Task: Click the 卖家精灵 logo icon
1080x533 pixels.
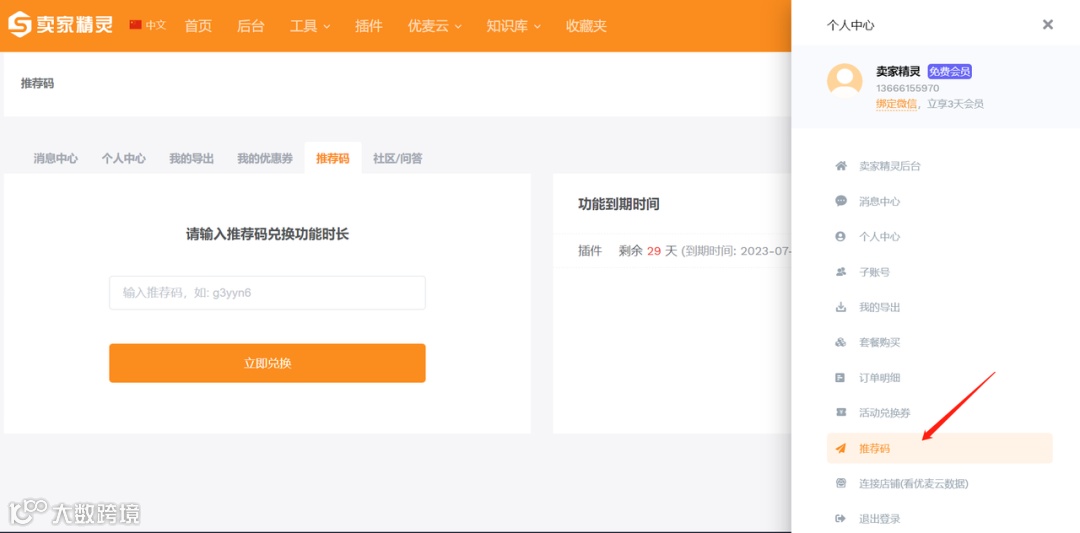Action: click(20, 25)
